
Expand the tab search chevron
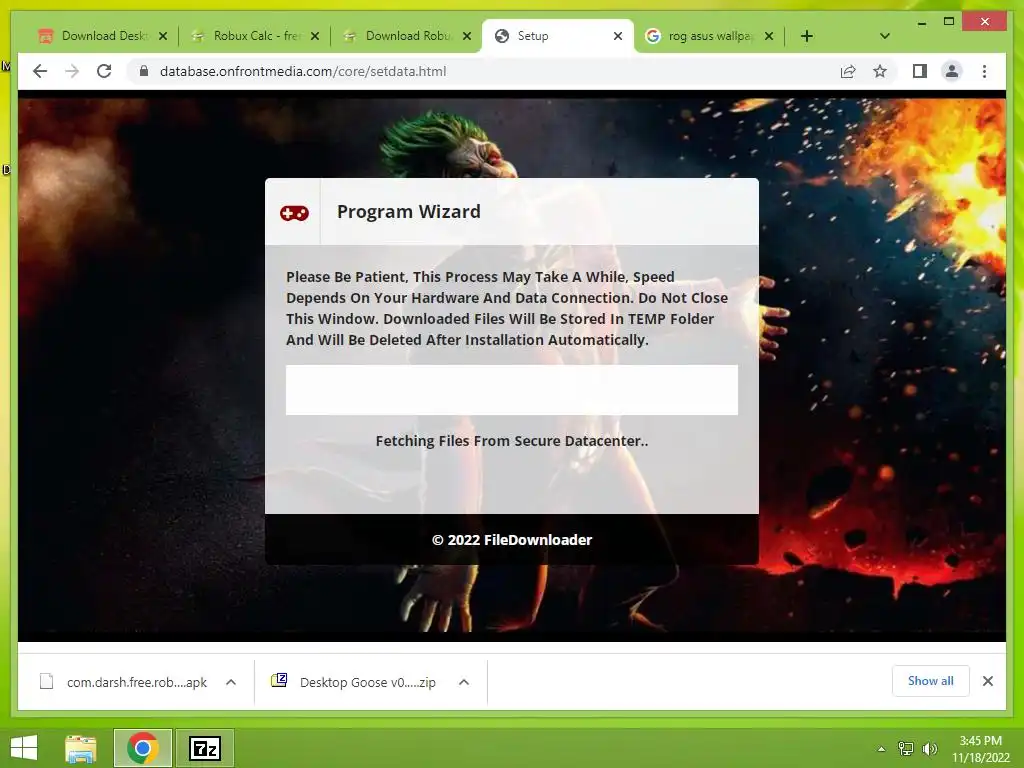(x=884, y=36)
